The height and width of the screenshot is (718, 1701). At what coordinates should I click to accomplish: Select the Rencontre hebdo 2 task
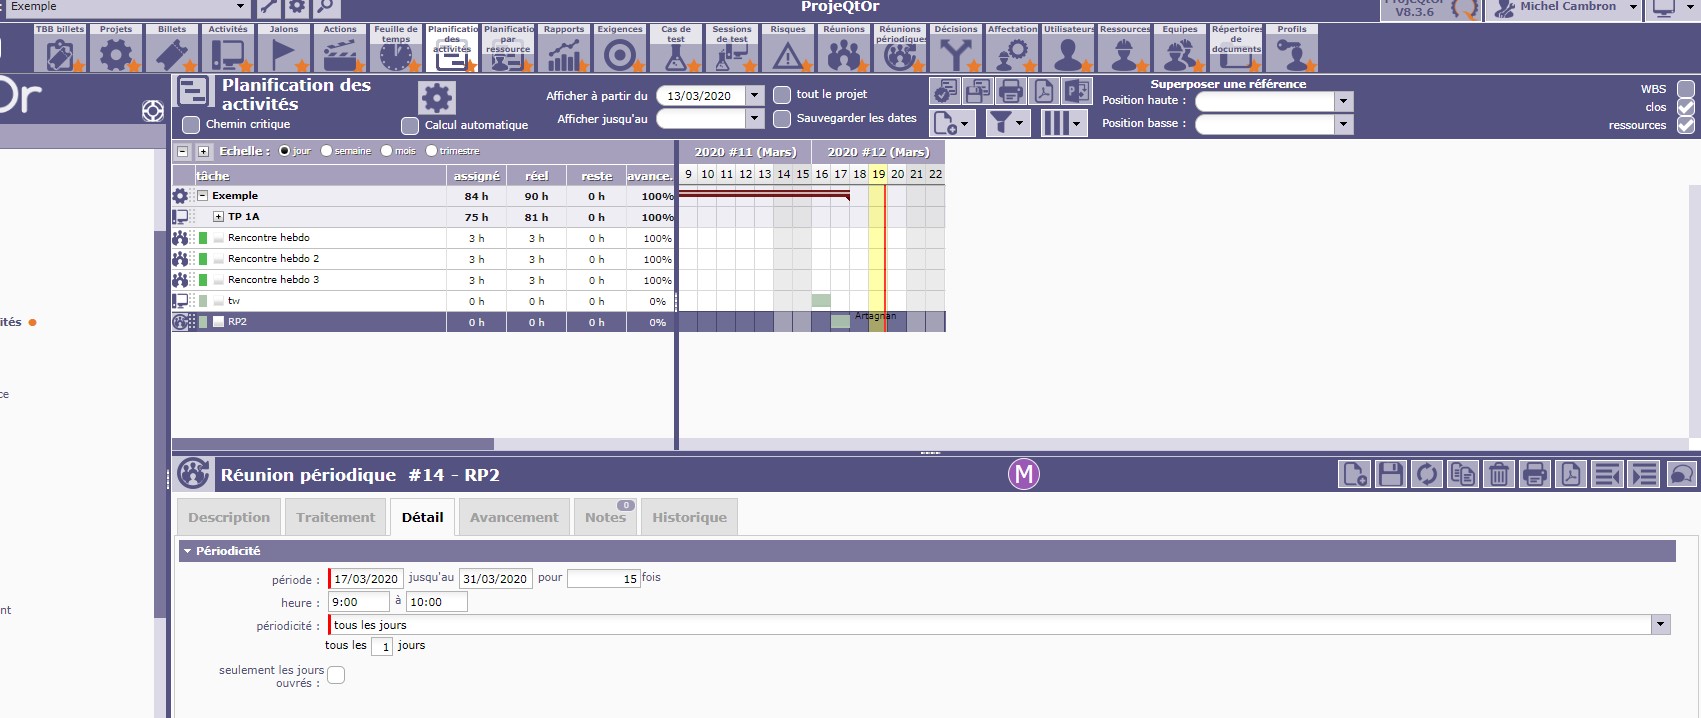(x=273, y=259)
